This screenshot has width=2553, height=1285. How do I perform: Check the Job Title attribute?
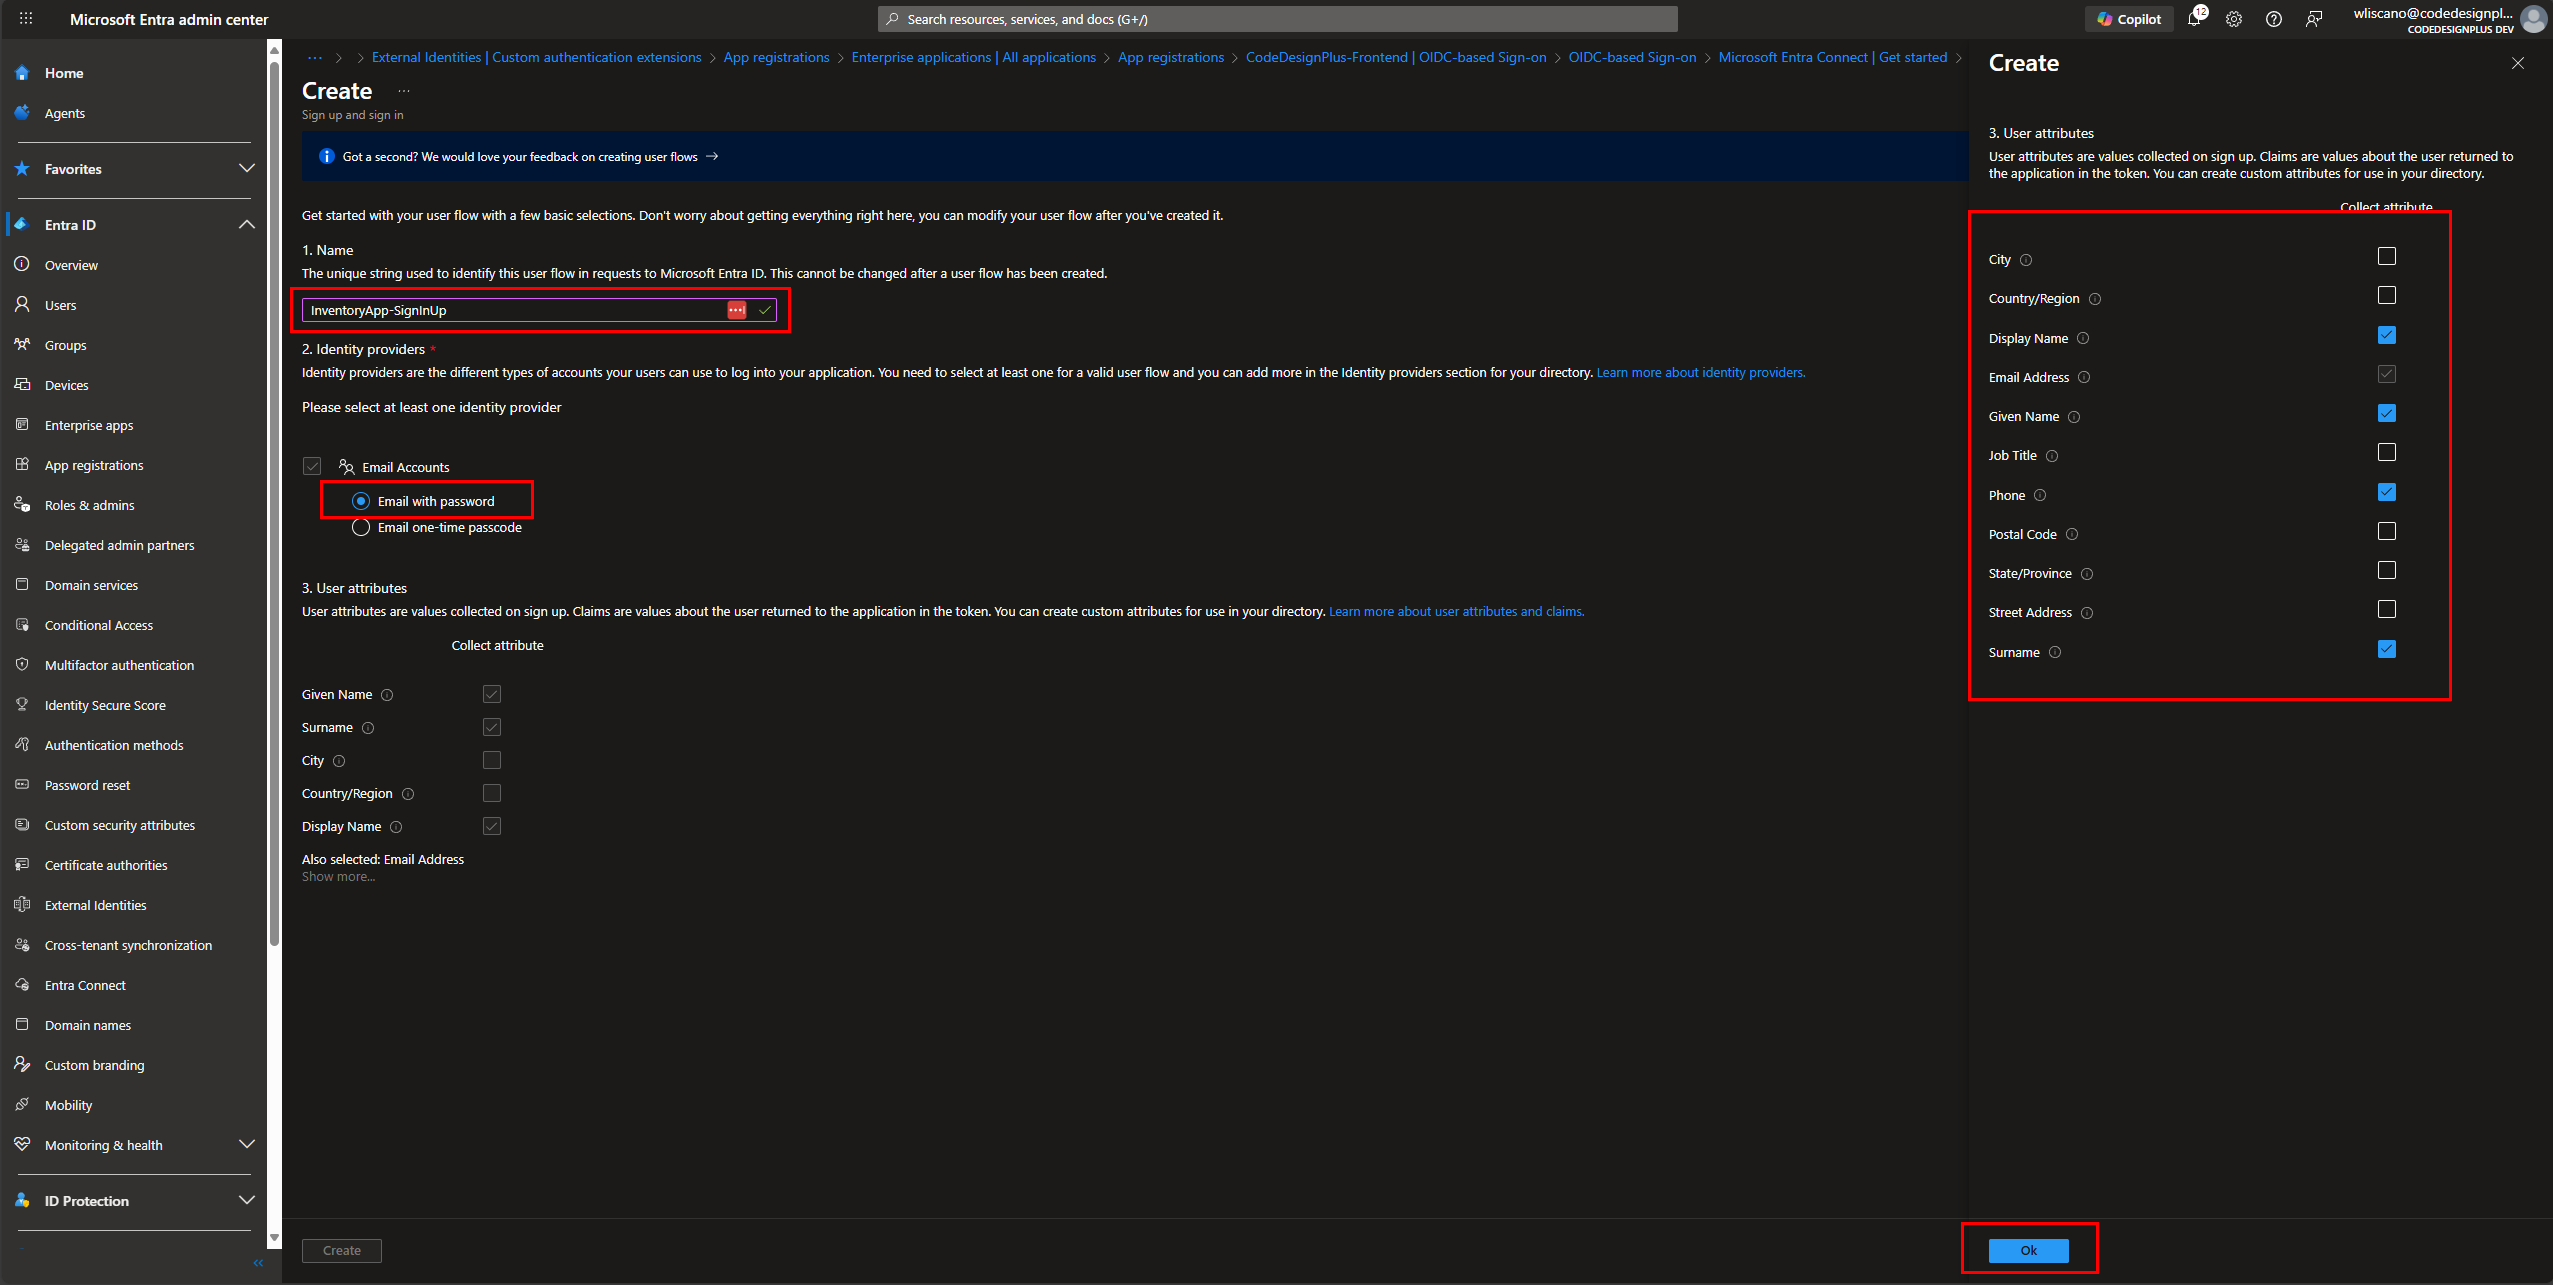[x=2387, y=452]
